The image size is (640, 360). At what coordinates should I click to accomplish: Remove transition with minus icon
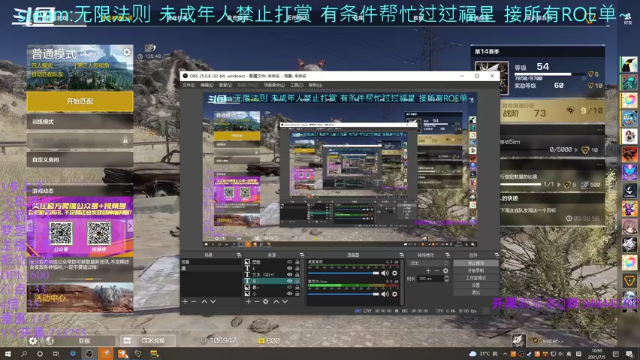coord(437,271)
